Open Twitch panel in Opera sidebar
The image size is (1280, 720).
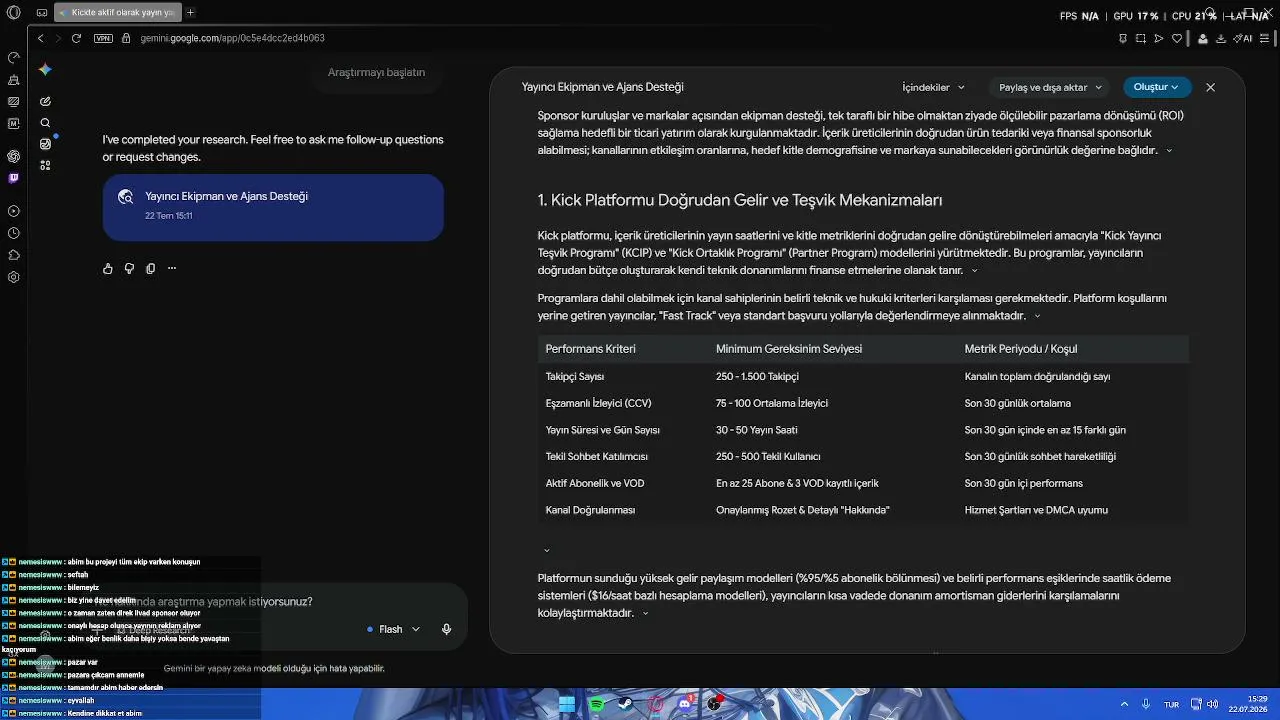[13, 178]
